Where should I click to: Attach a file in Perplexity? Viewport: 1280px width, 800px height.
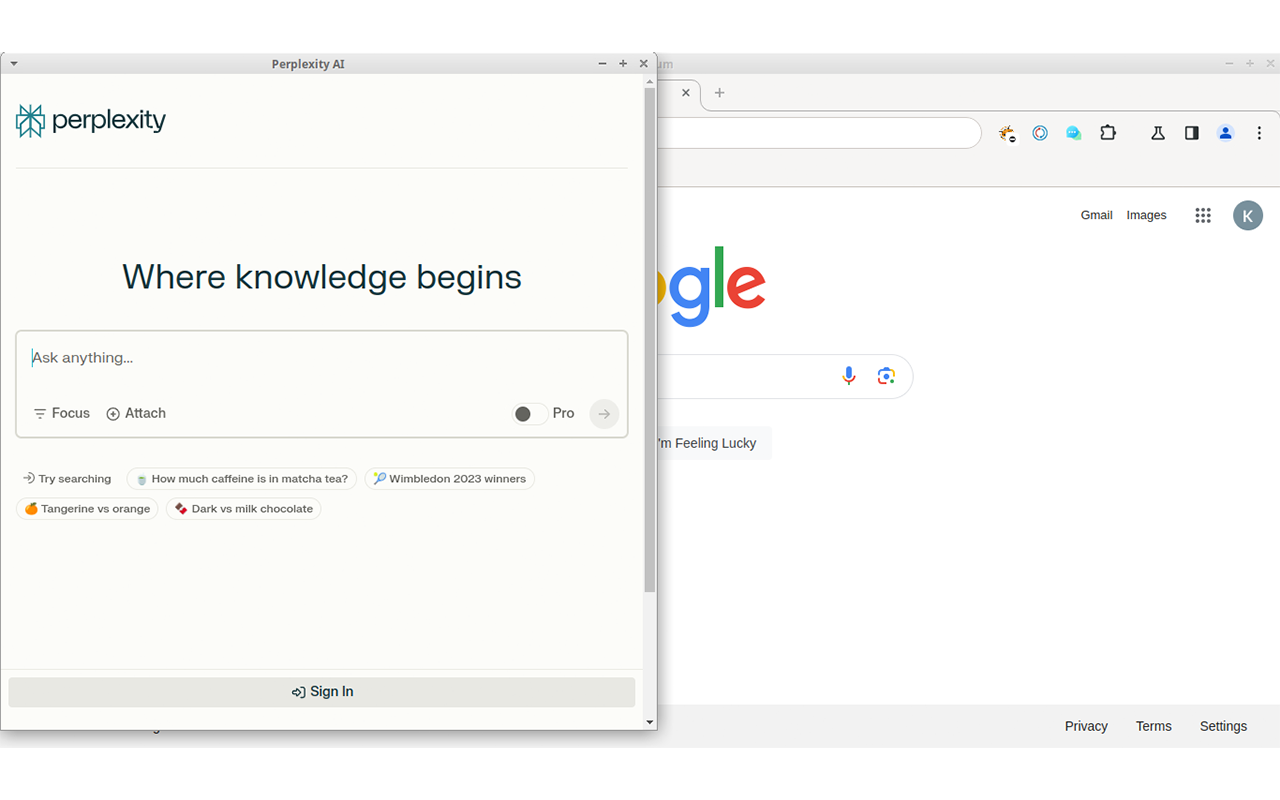136,413
